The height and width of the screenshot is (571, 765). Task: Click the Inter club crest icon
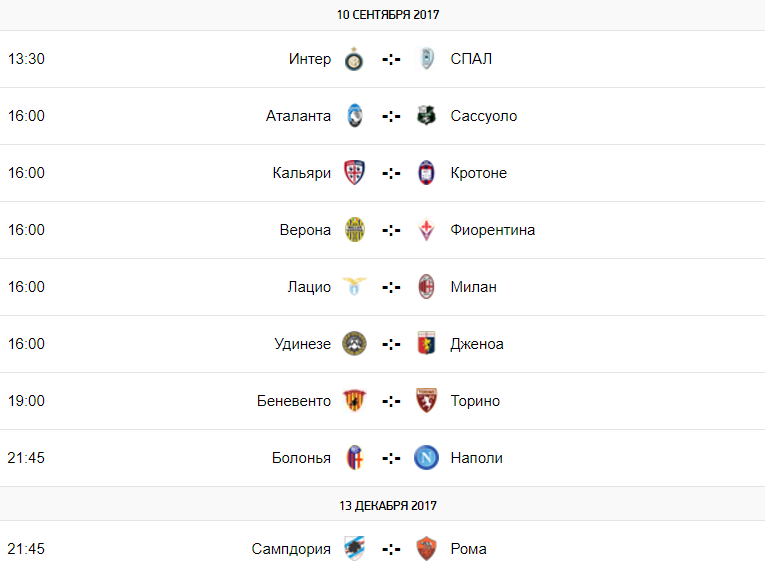coord(354,59)
